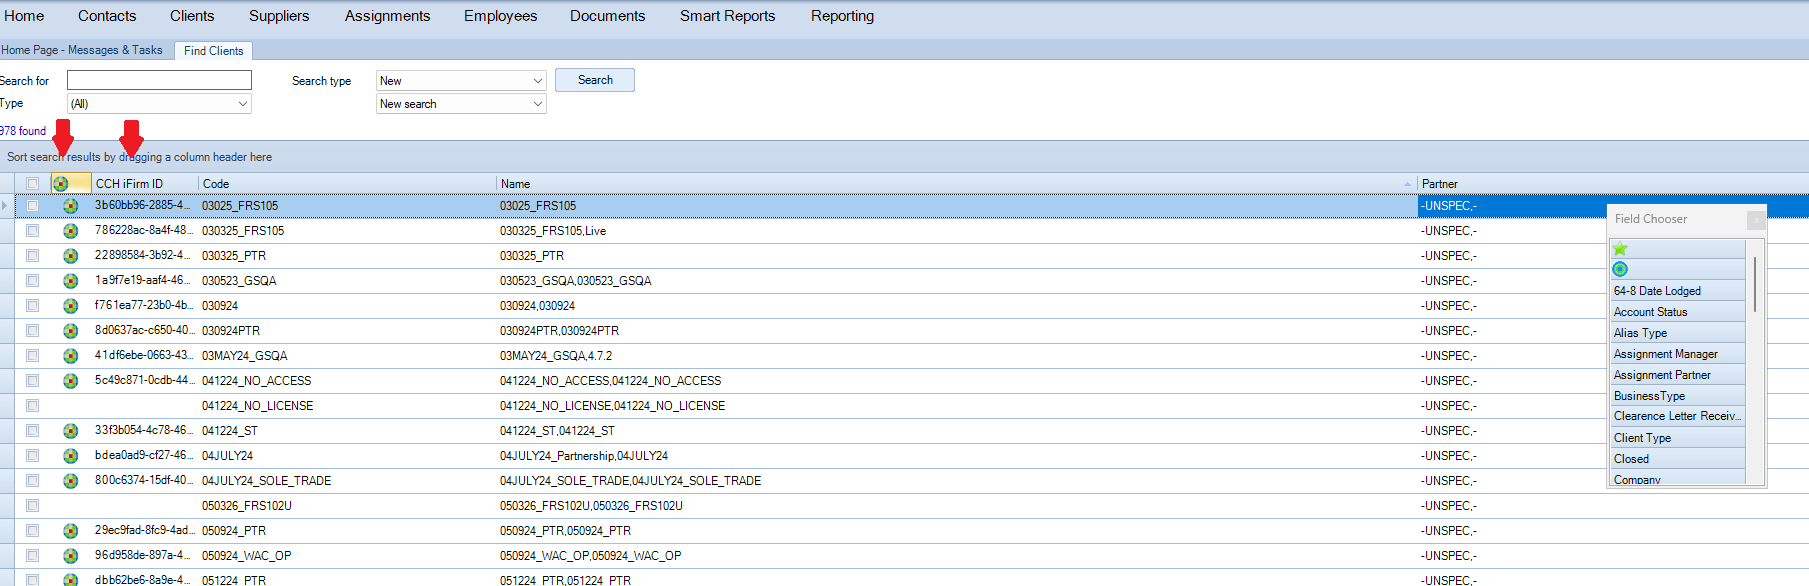Screen dimensions: 1809x586
Task: Sort by the Name column header
Action: click(x=956, y=184)
